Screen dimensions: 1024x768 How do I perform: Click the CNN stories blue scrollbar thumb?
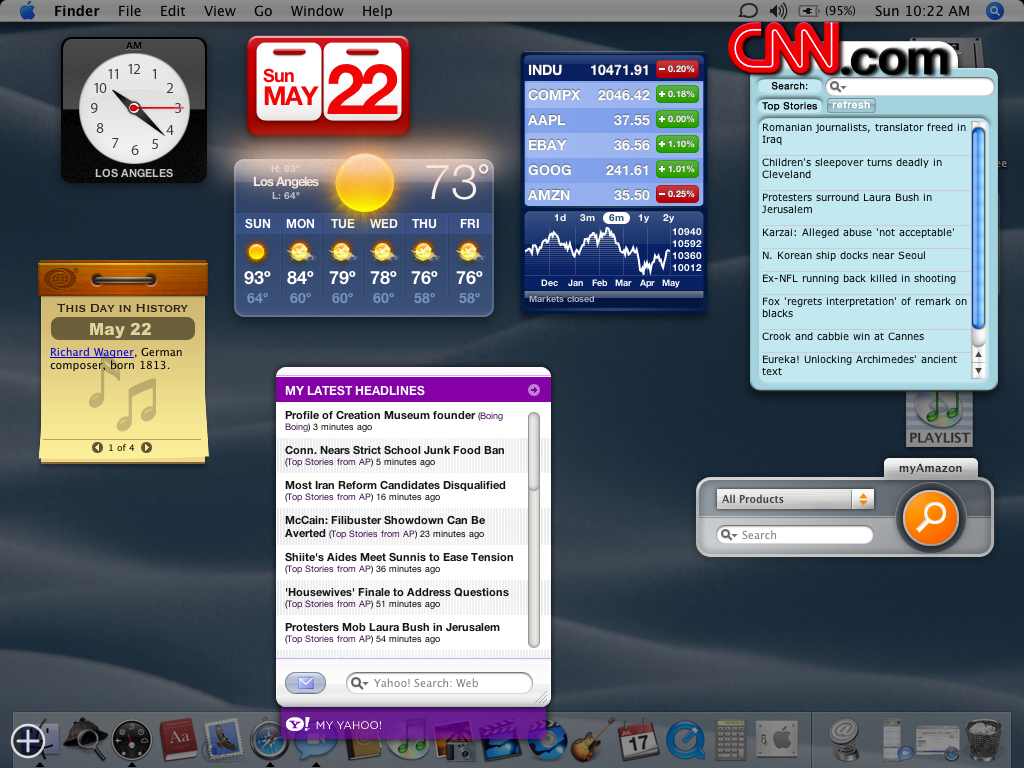(978, 227)
